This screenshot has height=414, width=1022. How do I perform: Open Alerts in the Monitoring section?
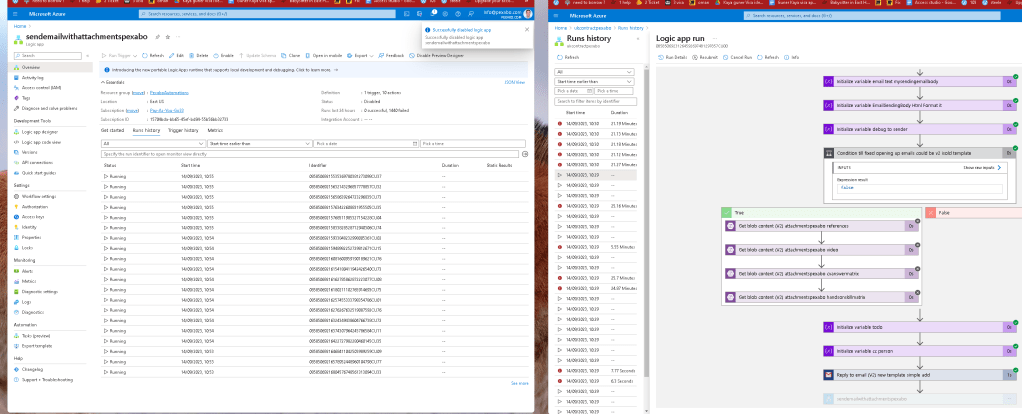pos(27,271)
